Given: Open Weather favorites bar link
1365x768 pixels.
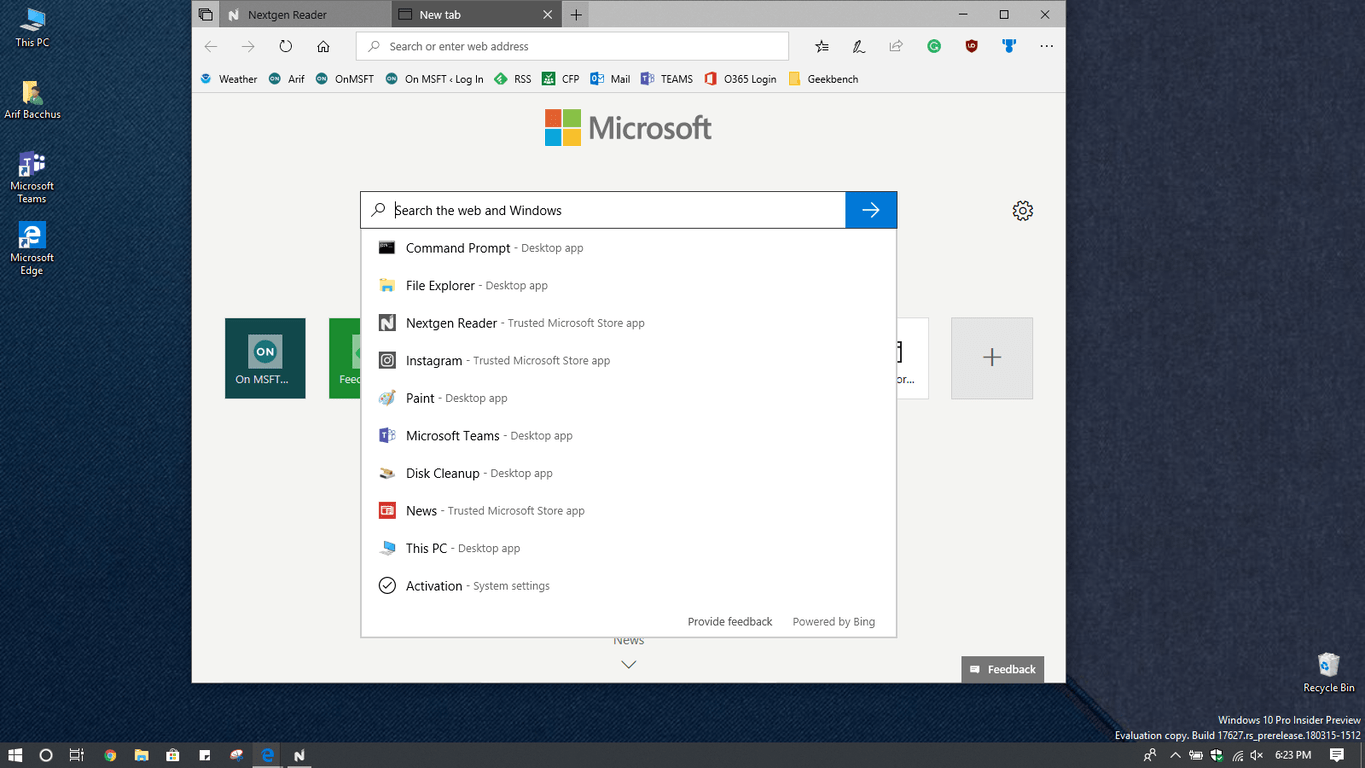Looking at the screenshot, I should (228, 79).
